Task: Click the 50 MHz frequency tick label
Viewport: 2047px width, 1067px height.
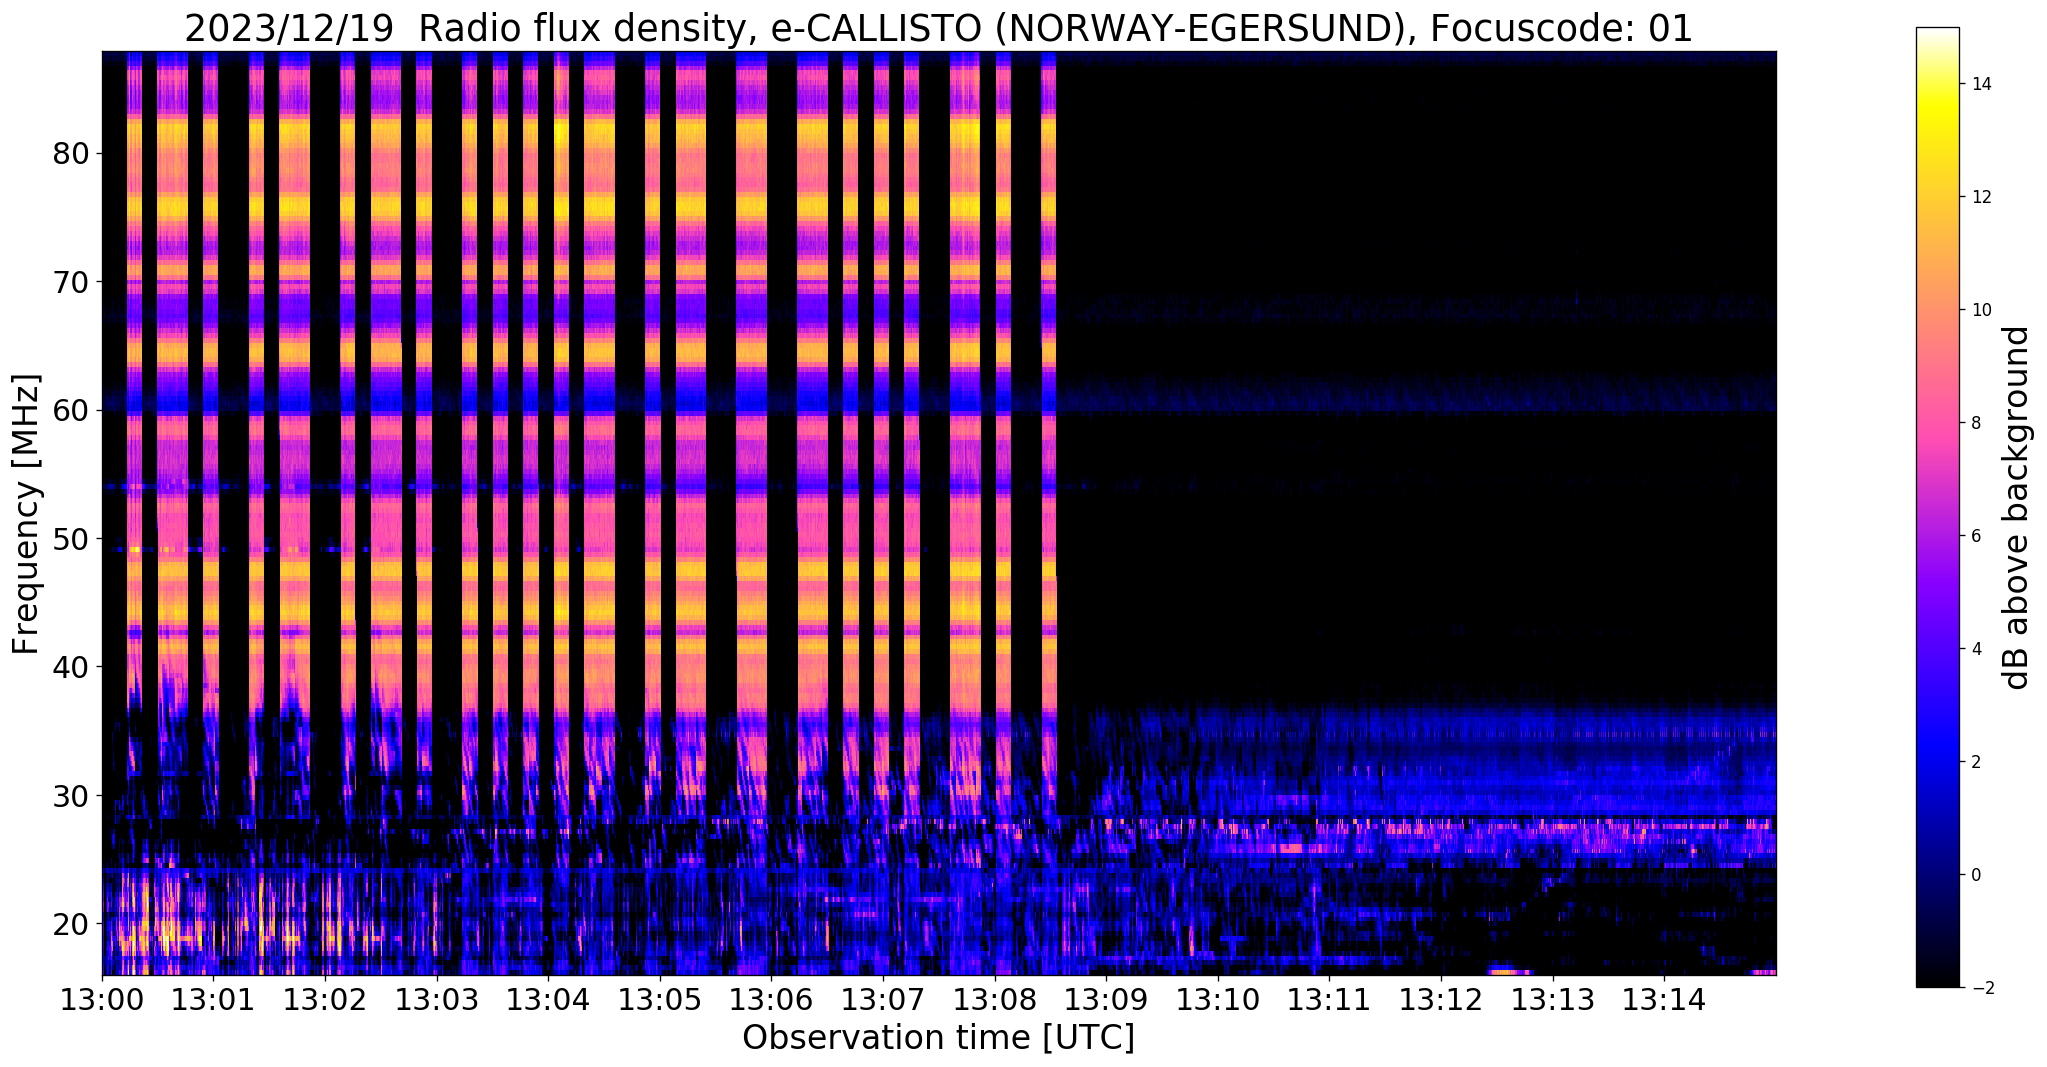Action: [70, 538]
